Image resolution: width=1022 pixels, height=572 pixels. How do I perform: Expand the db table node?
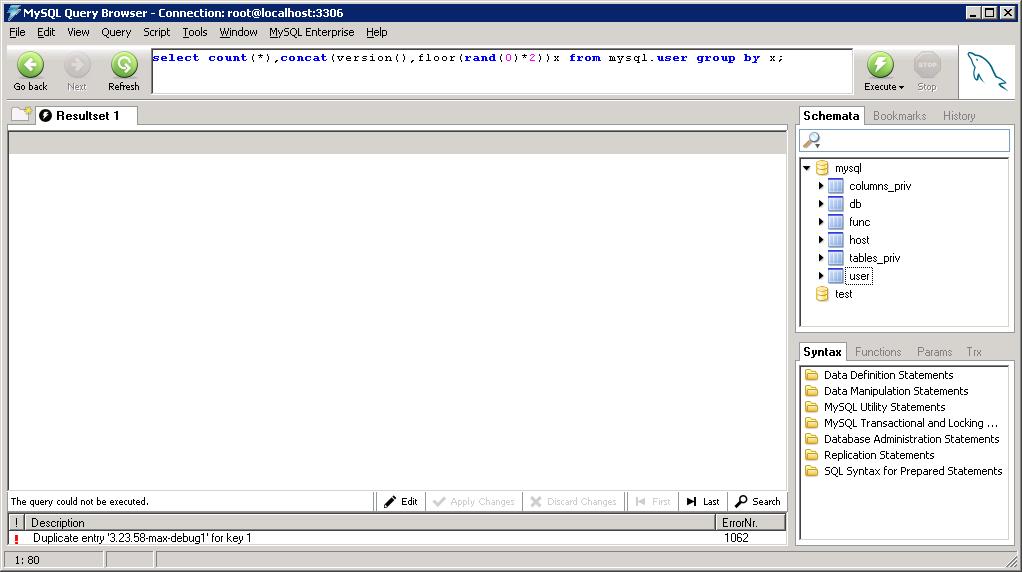pyautogui.click(x=821, y=204)
